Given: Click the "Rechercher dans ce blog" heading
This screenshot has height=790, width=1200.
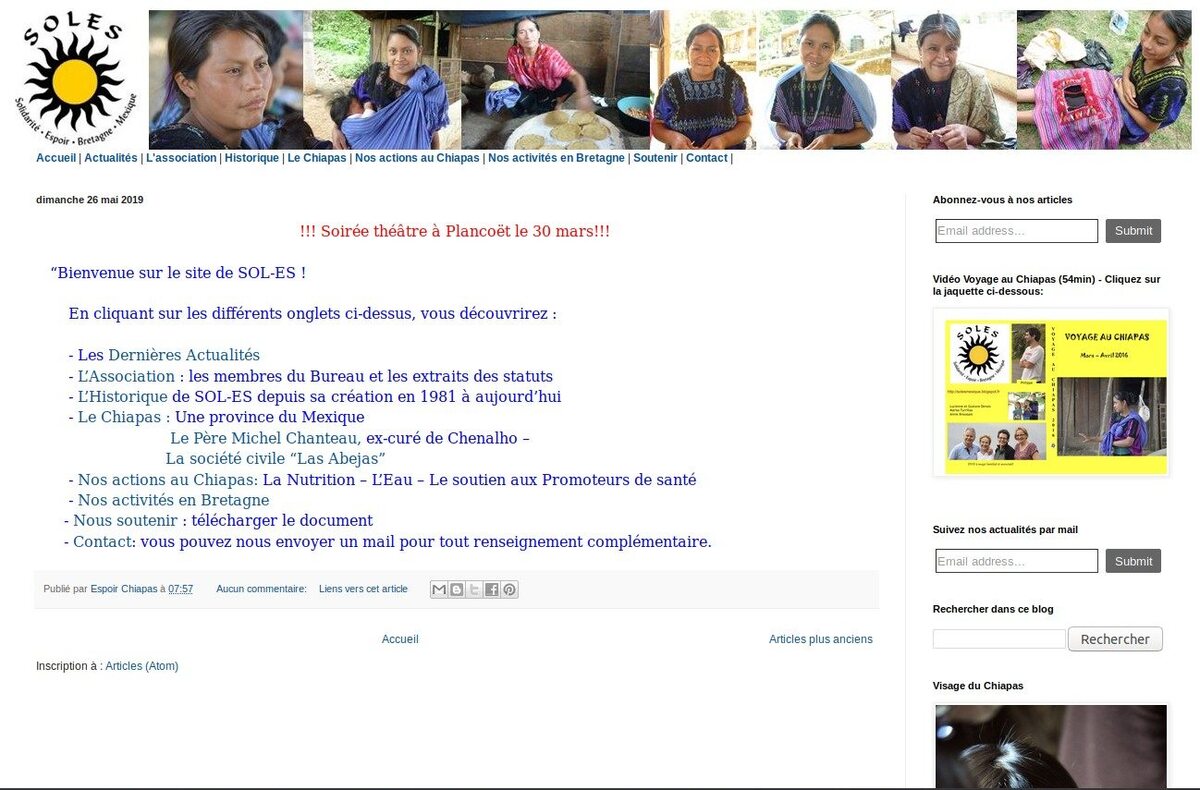Looking at the screenshot, I should tap(993, 609).
